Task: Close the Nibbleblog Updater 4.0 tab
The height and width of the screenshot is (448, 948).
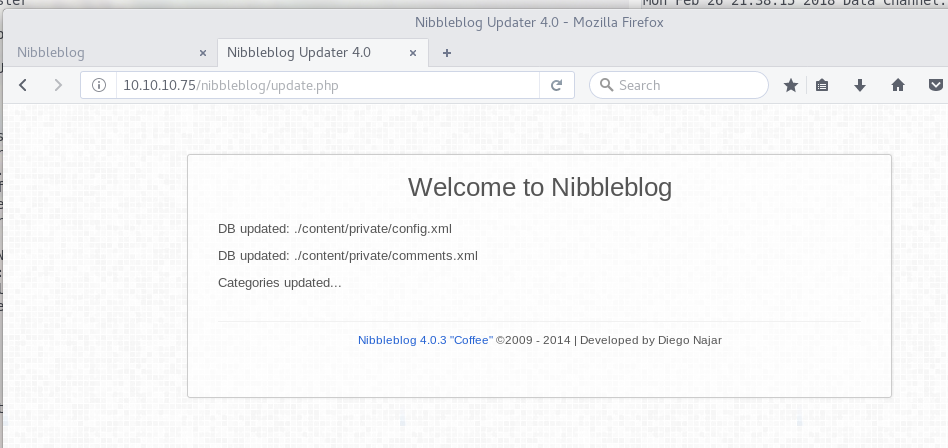Action: [413, 53]
